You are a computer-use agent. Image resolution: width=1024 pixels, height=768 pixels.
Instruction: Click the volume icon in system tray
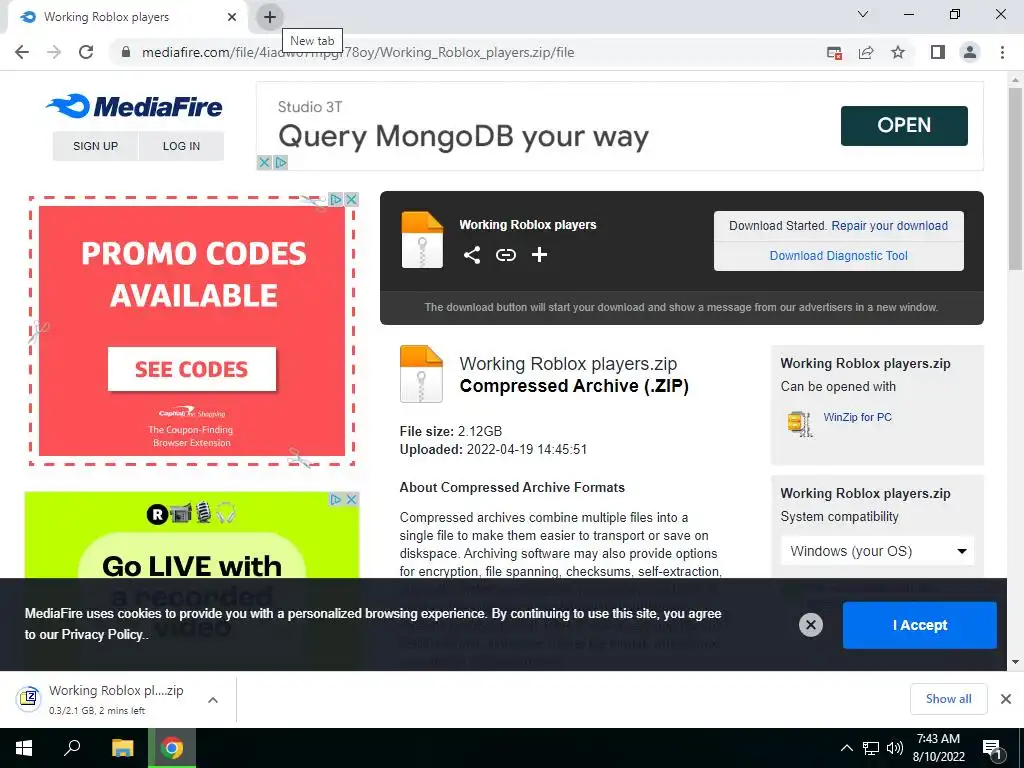click(895, 748)
